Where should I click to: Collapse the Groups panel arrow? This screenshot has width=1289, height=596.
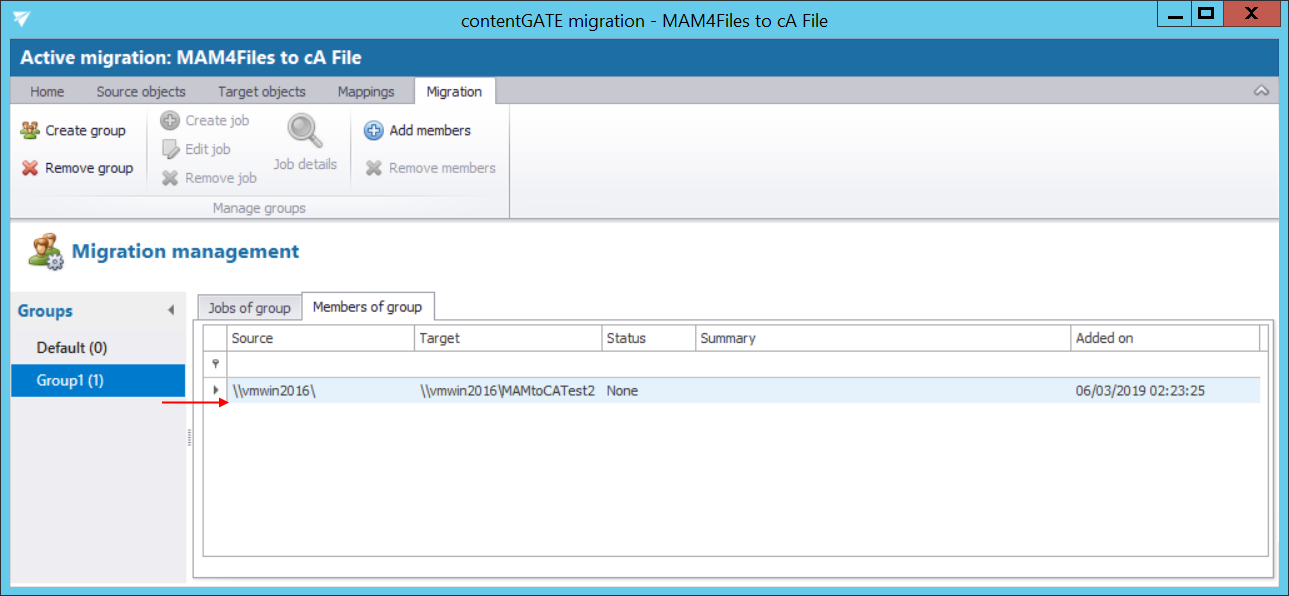171,311
